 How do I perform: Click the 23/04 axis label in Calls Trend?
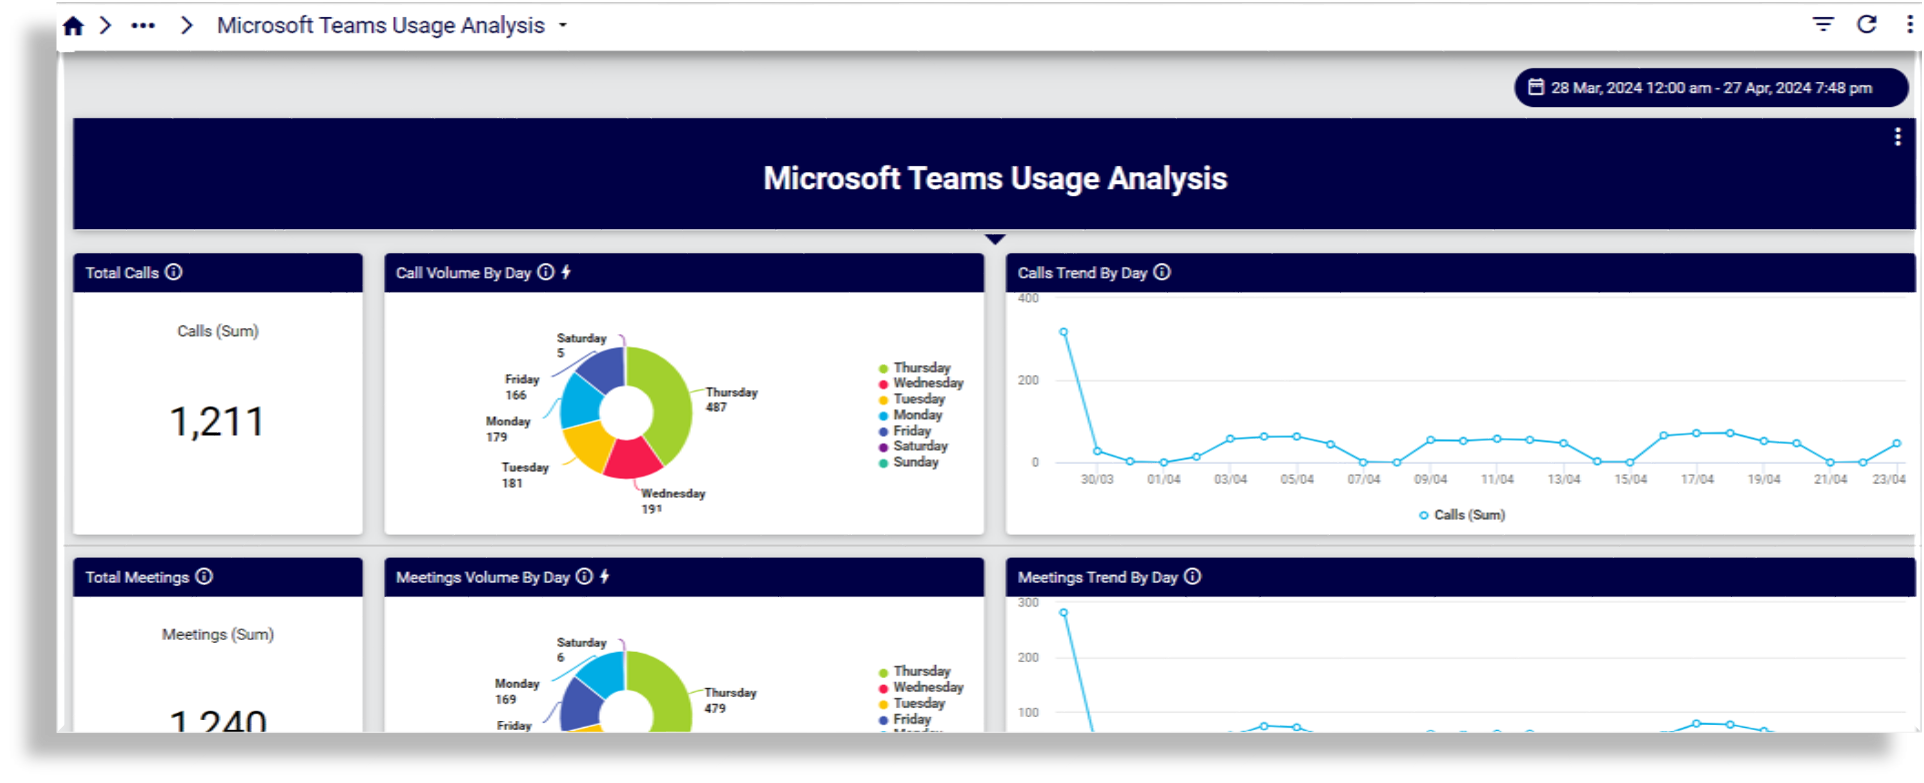[1889, 480]
